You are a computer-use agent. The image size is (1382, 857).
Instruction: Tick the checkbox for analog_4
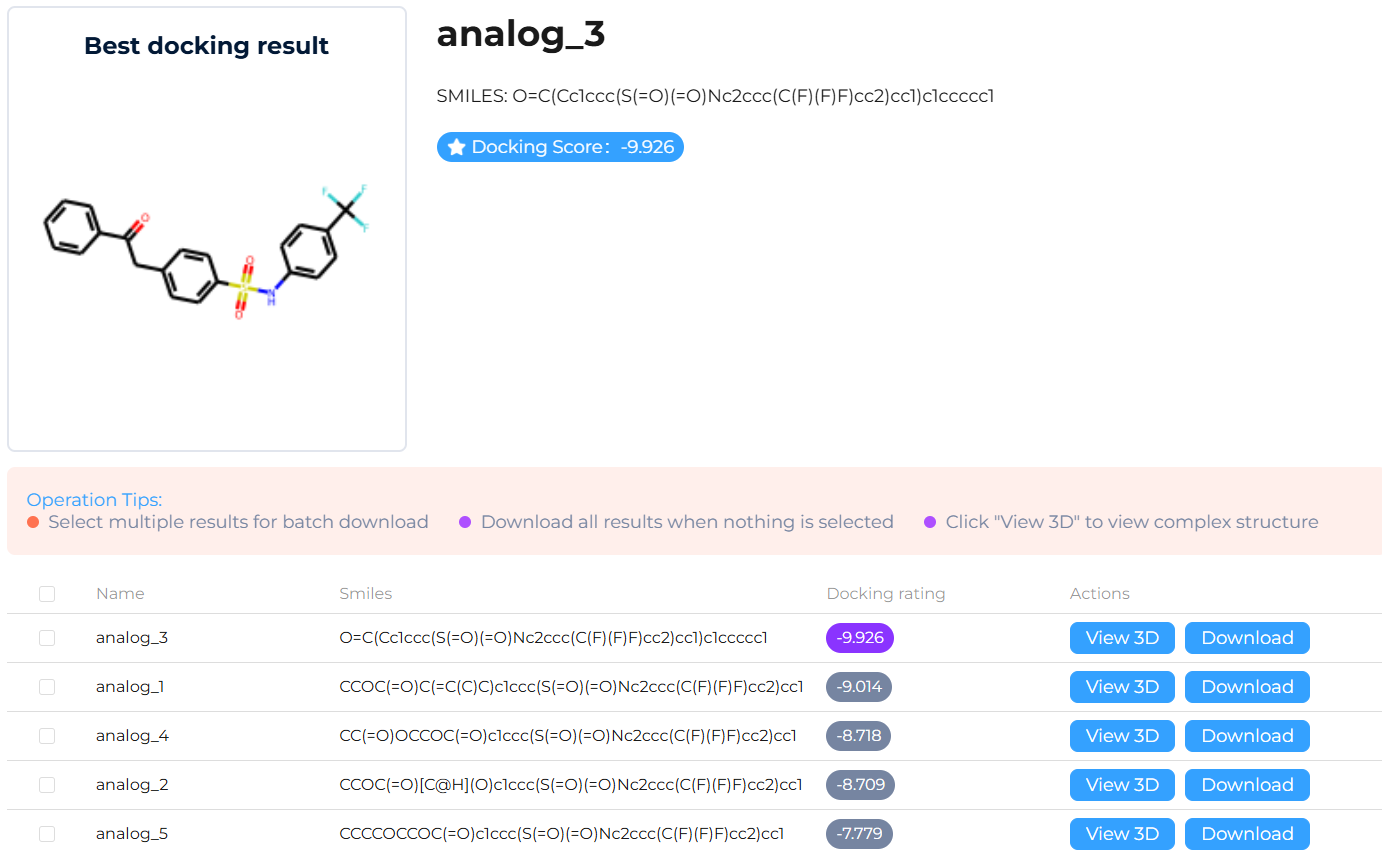(47, 736)
